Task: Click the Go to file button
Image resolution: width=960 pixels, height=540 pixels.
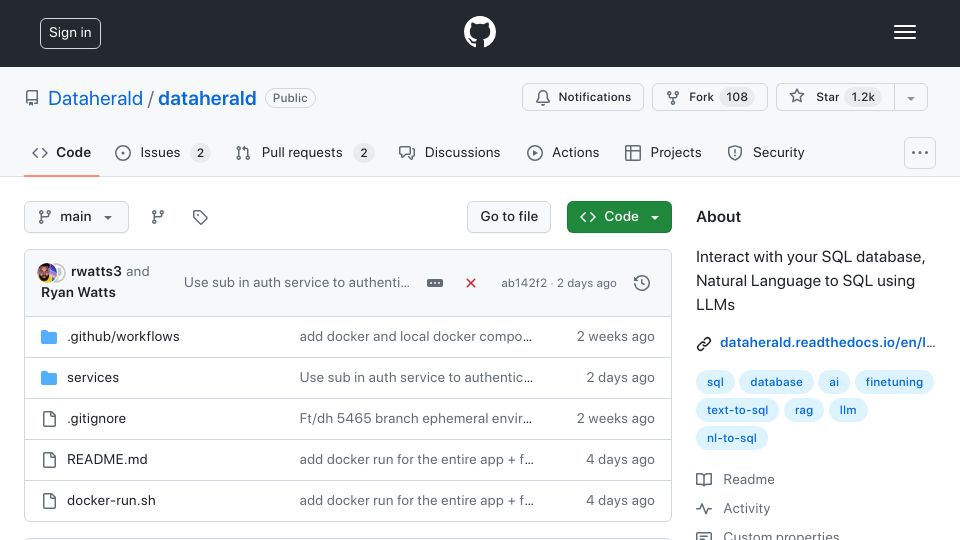Action: coord(509,217)
